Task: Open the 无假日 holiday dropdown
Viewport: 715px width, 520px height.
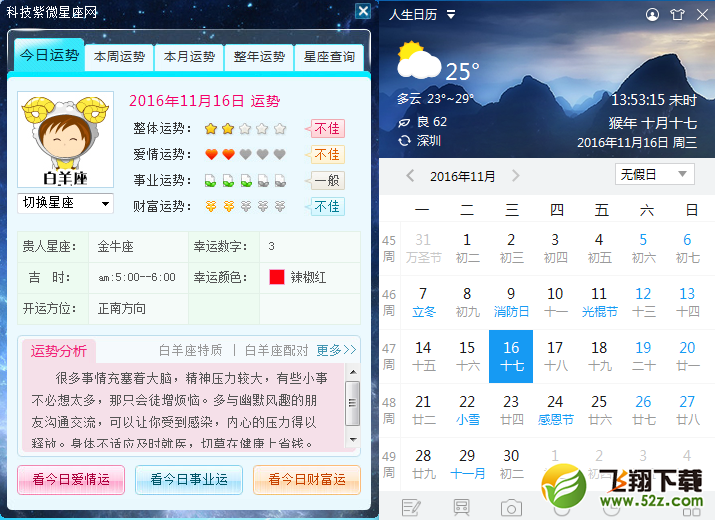Action: (x=654, y=174)
